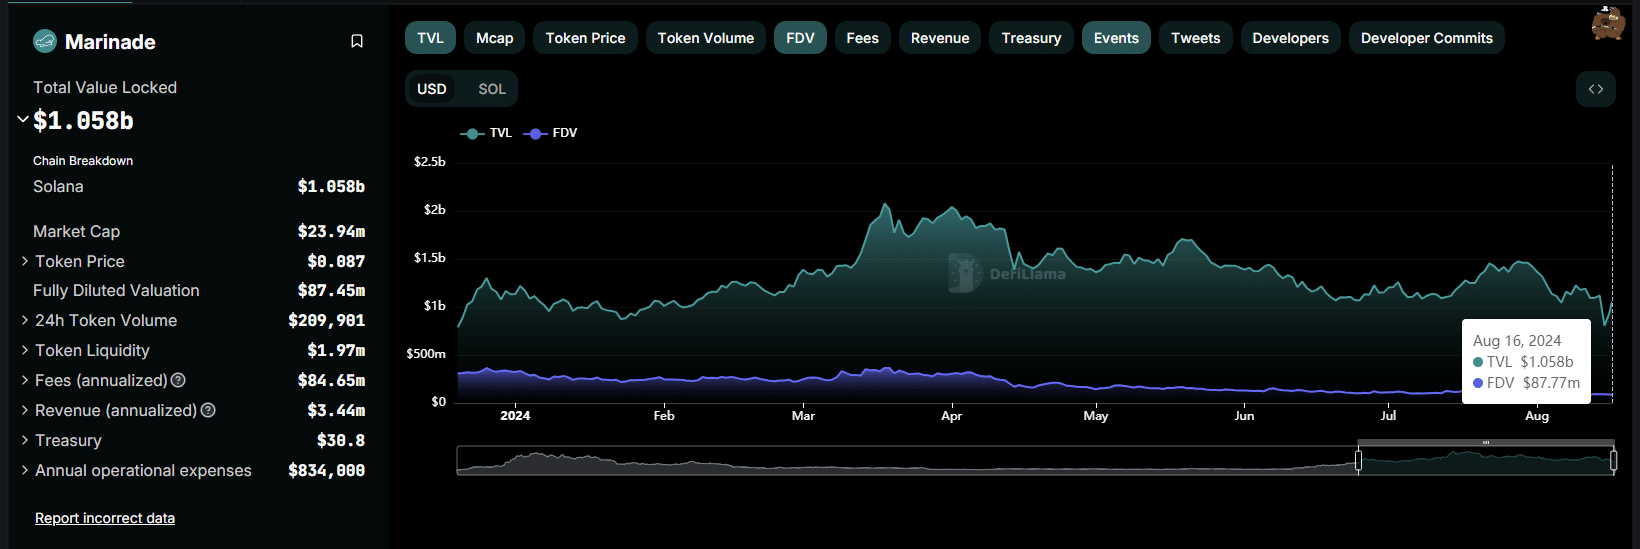This screenshot has width=1640, height=549.
Task: Click the Solana chain breakdown row
Action: coord(199,187)
